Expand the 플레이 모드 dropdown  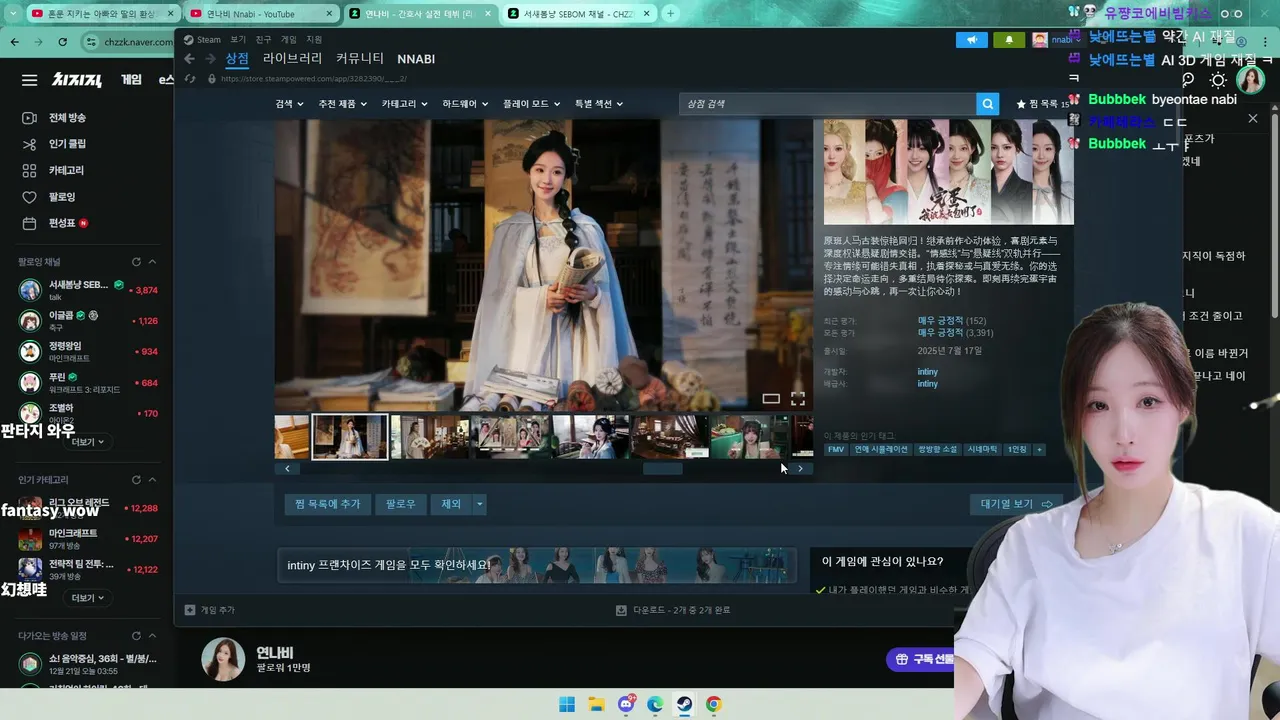531,104
